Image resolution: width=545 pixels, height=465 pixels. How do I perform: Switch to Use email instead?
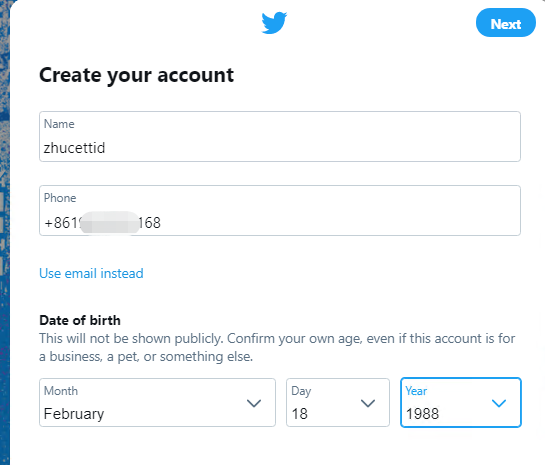[x=91, y=274]
